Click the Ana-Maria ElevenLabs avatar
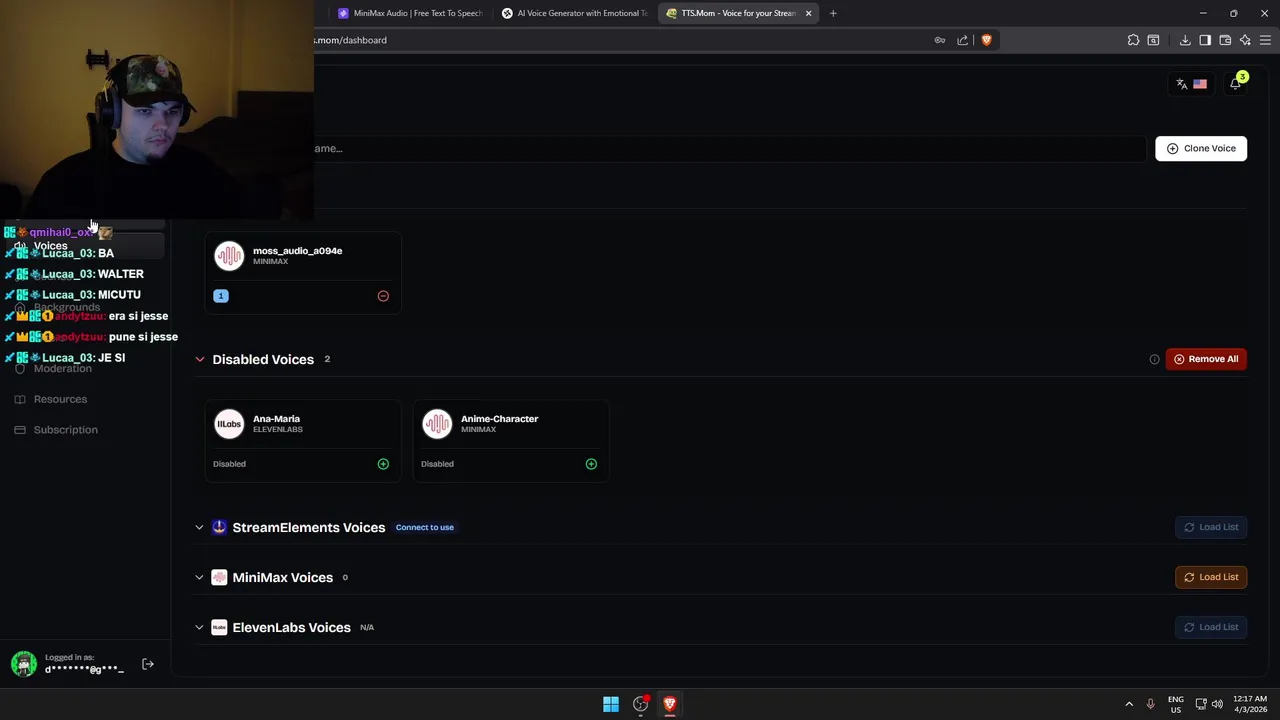 [229, 424]
